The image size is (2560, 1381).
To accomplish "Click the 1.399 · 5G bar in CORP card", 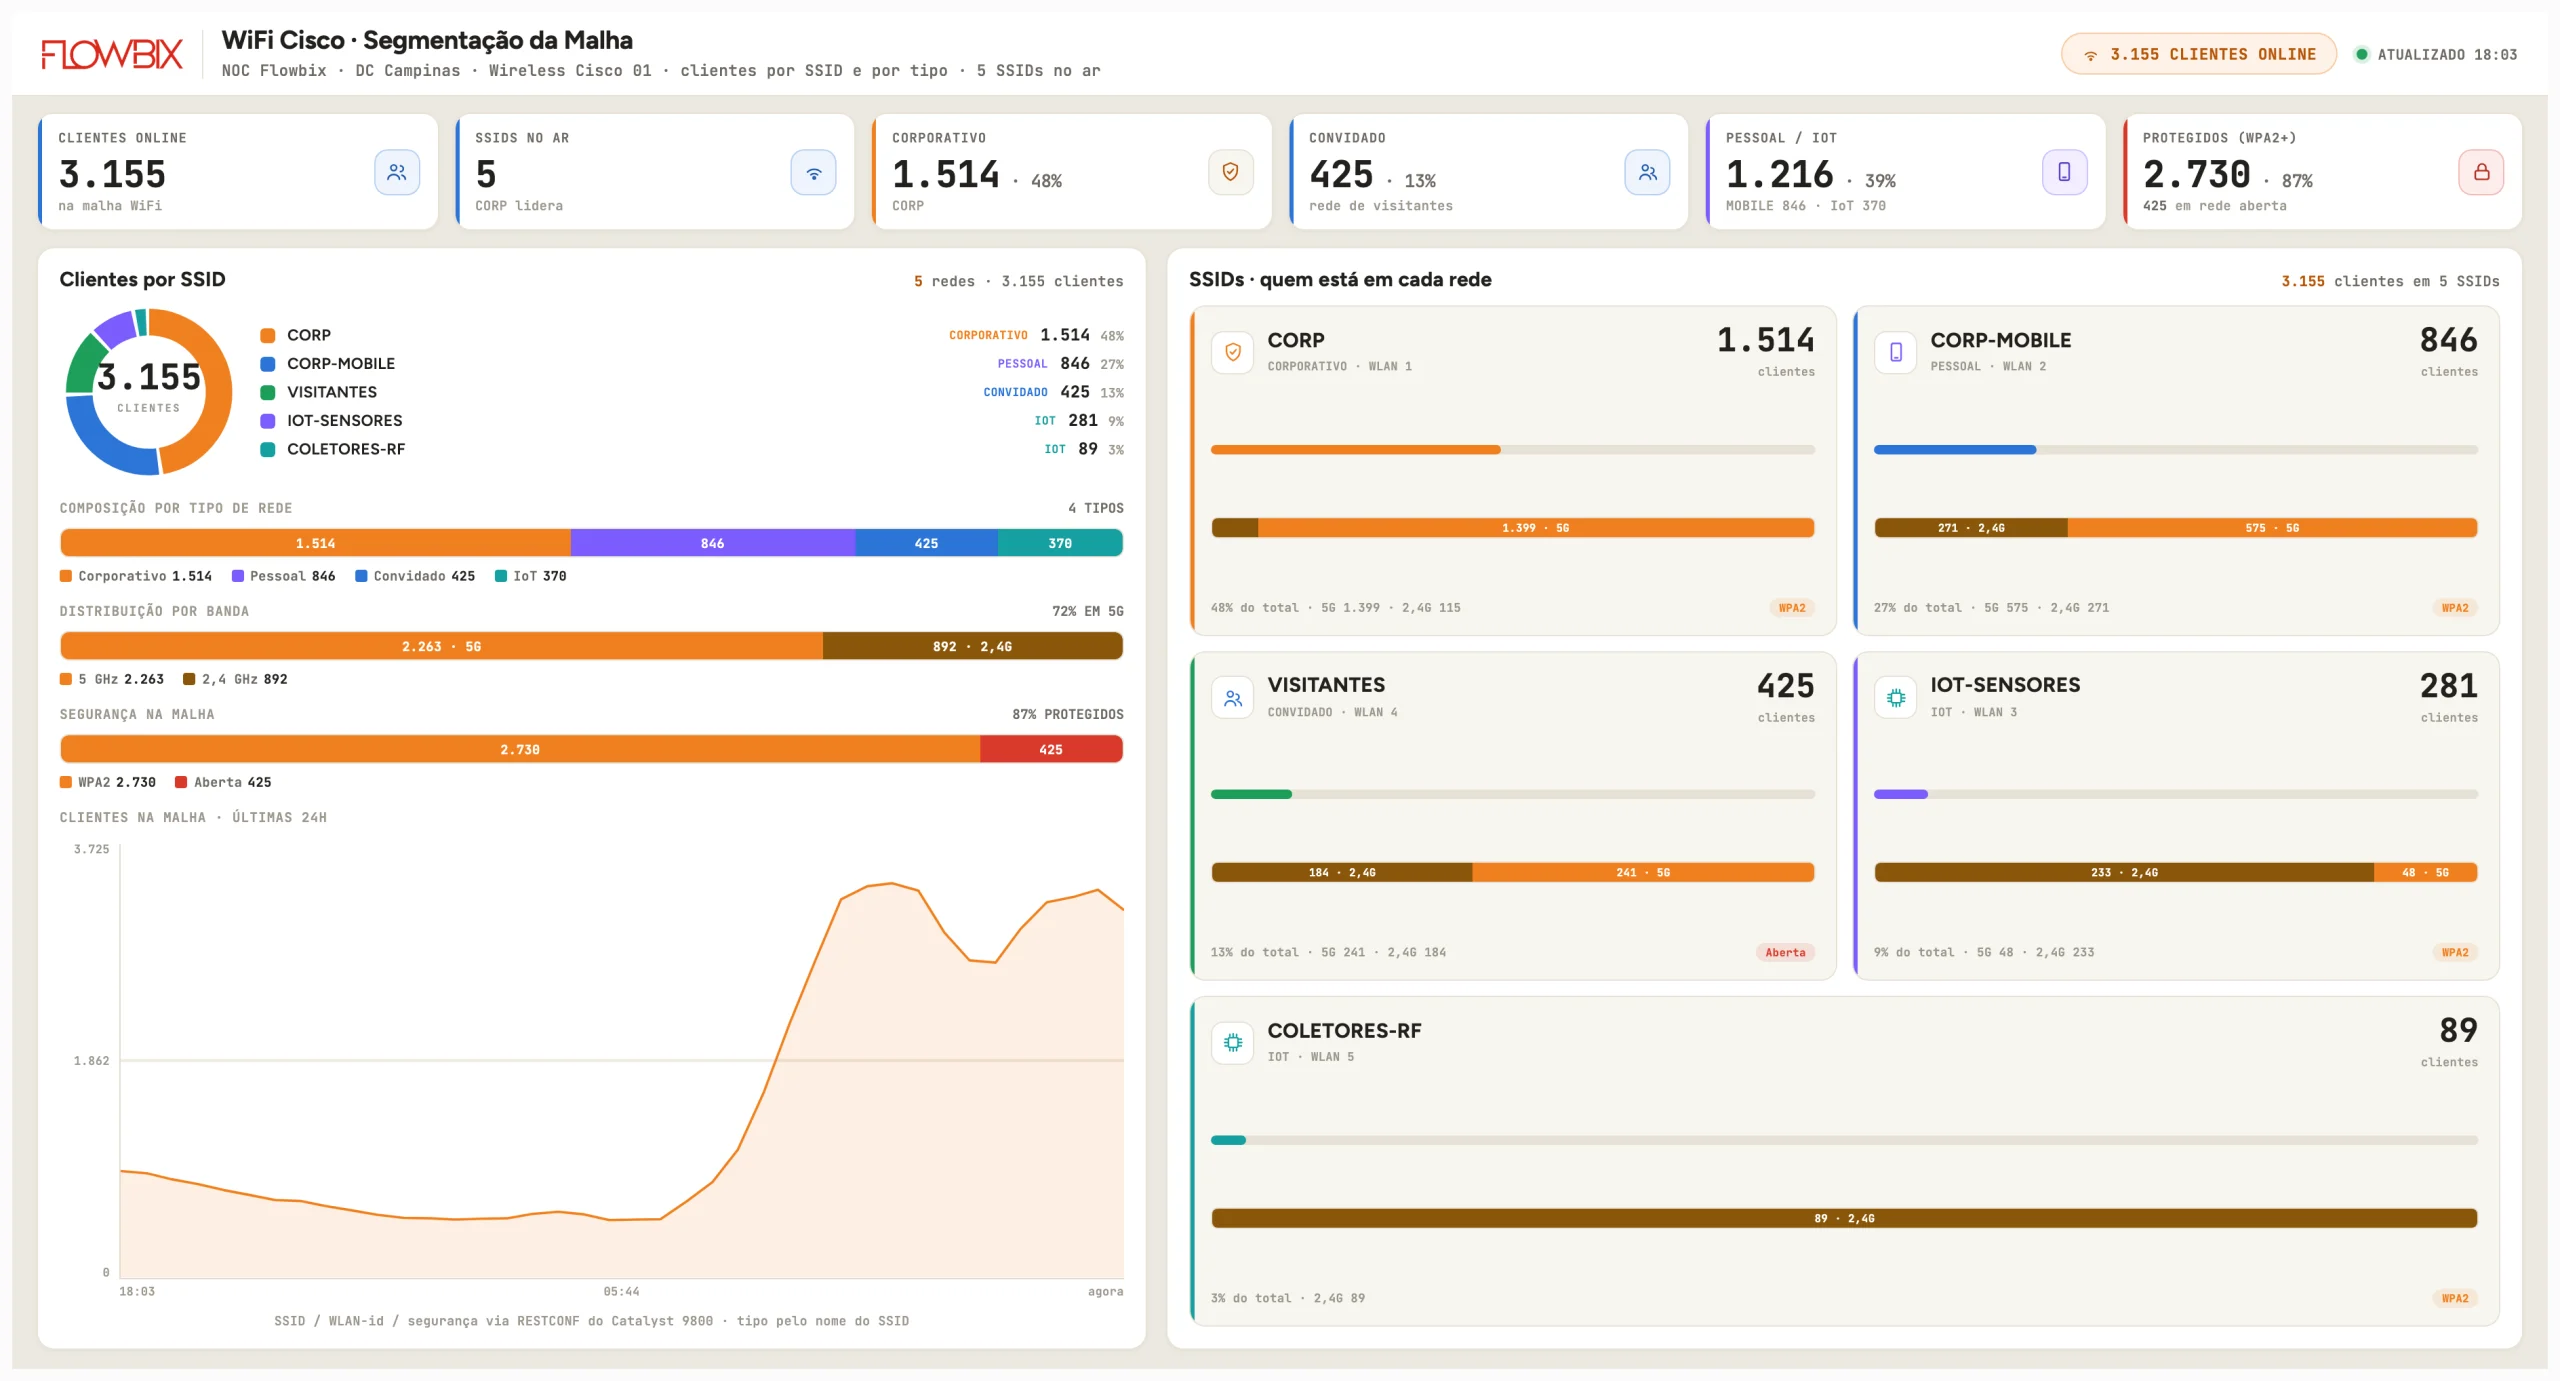I will coord(1536,528).
